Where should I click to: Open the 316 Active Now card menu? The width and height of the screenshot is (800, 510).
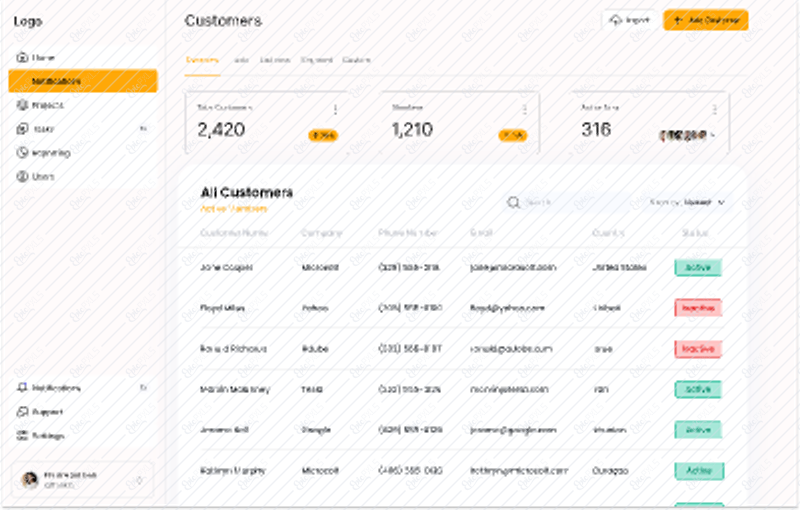tap(714, 109)
